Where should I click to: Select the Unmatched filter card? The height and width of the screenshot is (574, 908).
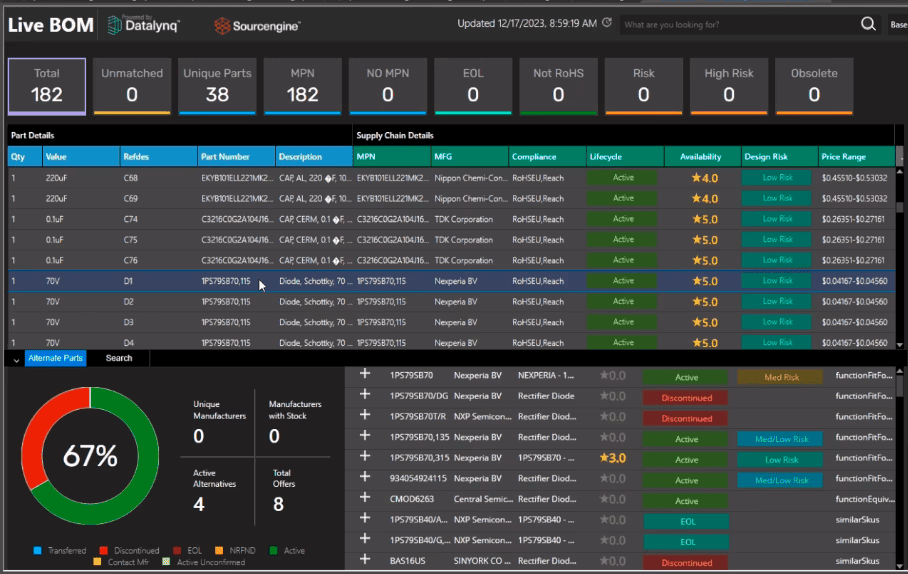(x=132, y=86)
